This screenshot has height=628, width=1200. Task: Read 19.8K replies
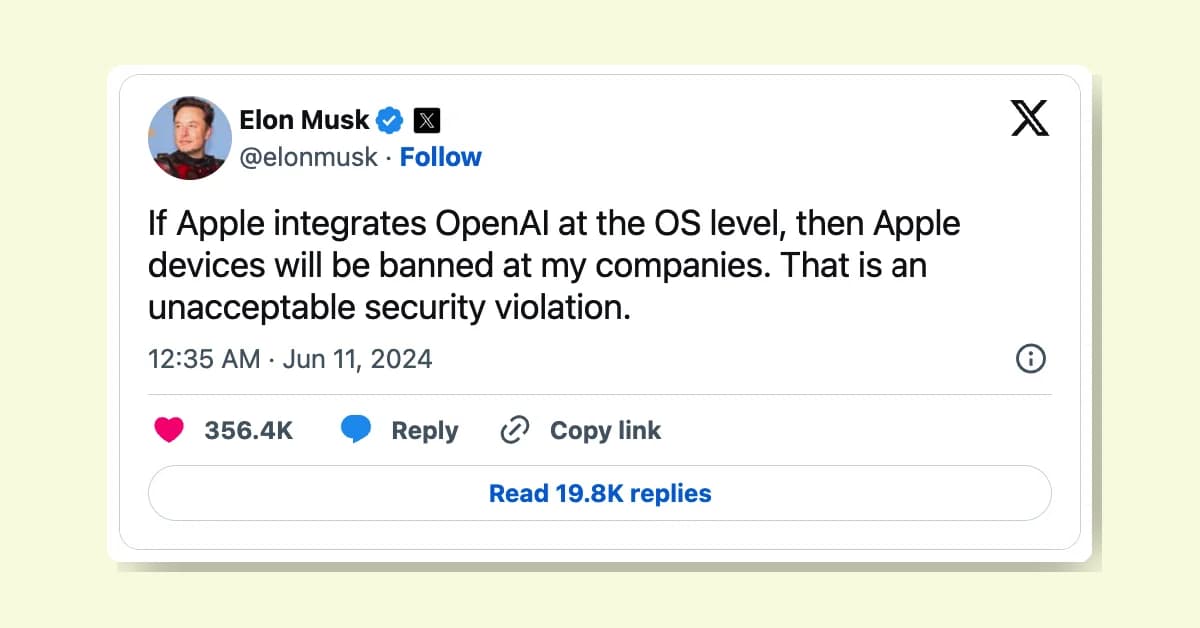click(599, 492)
